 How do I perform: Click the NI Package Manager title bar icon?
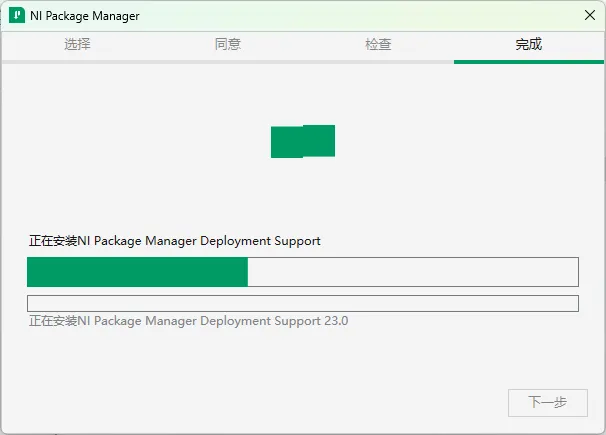(x=17, y=15)
